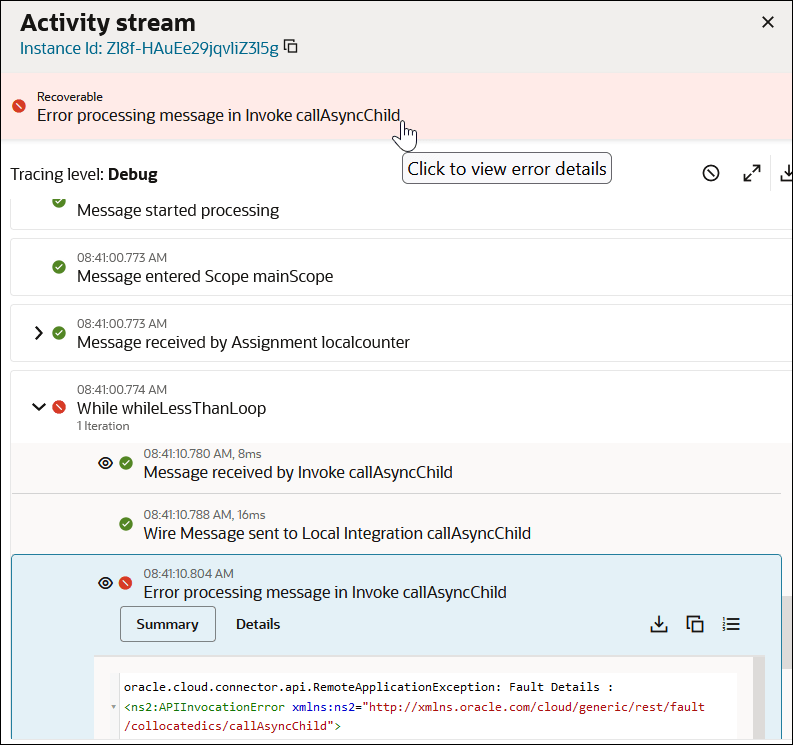Toggle line numbers list icon in error panel
This screenshot has width=793, height=745.
click(x=731, y=624)
